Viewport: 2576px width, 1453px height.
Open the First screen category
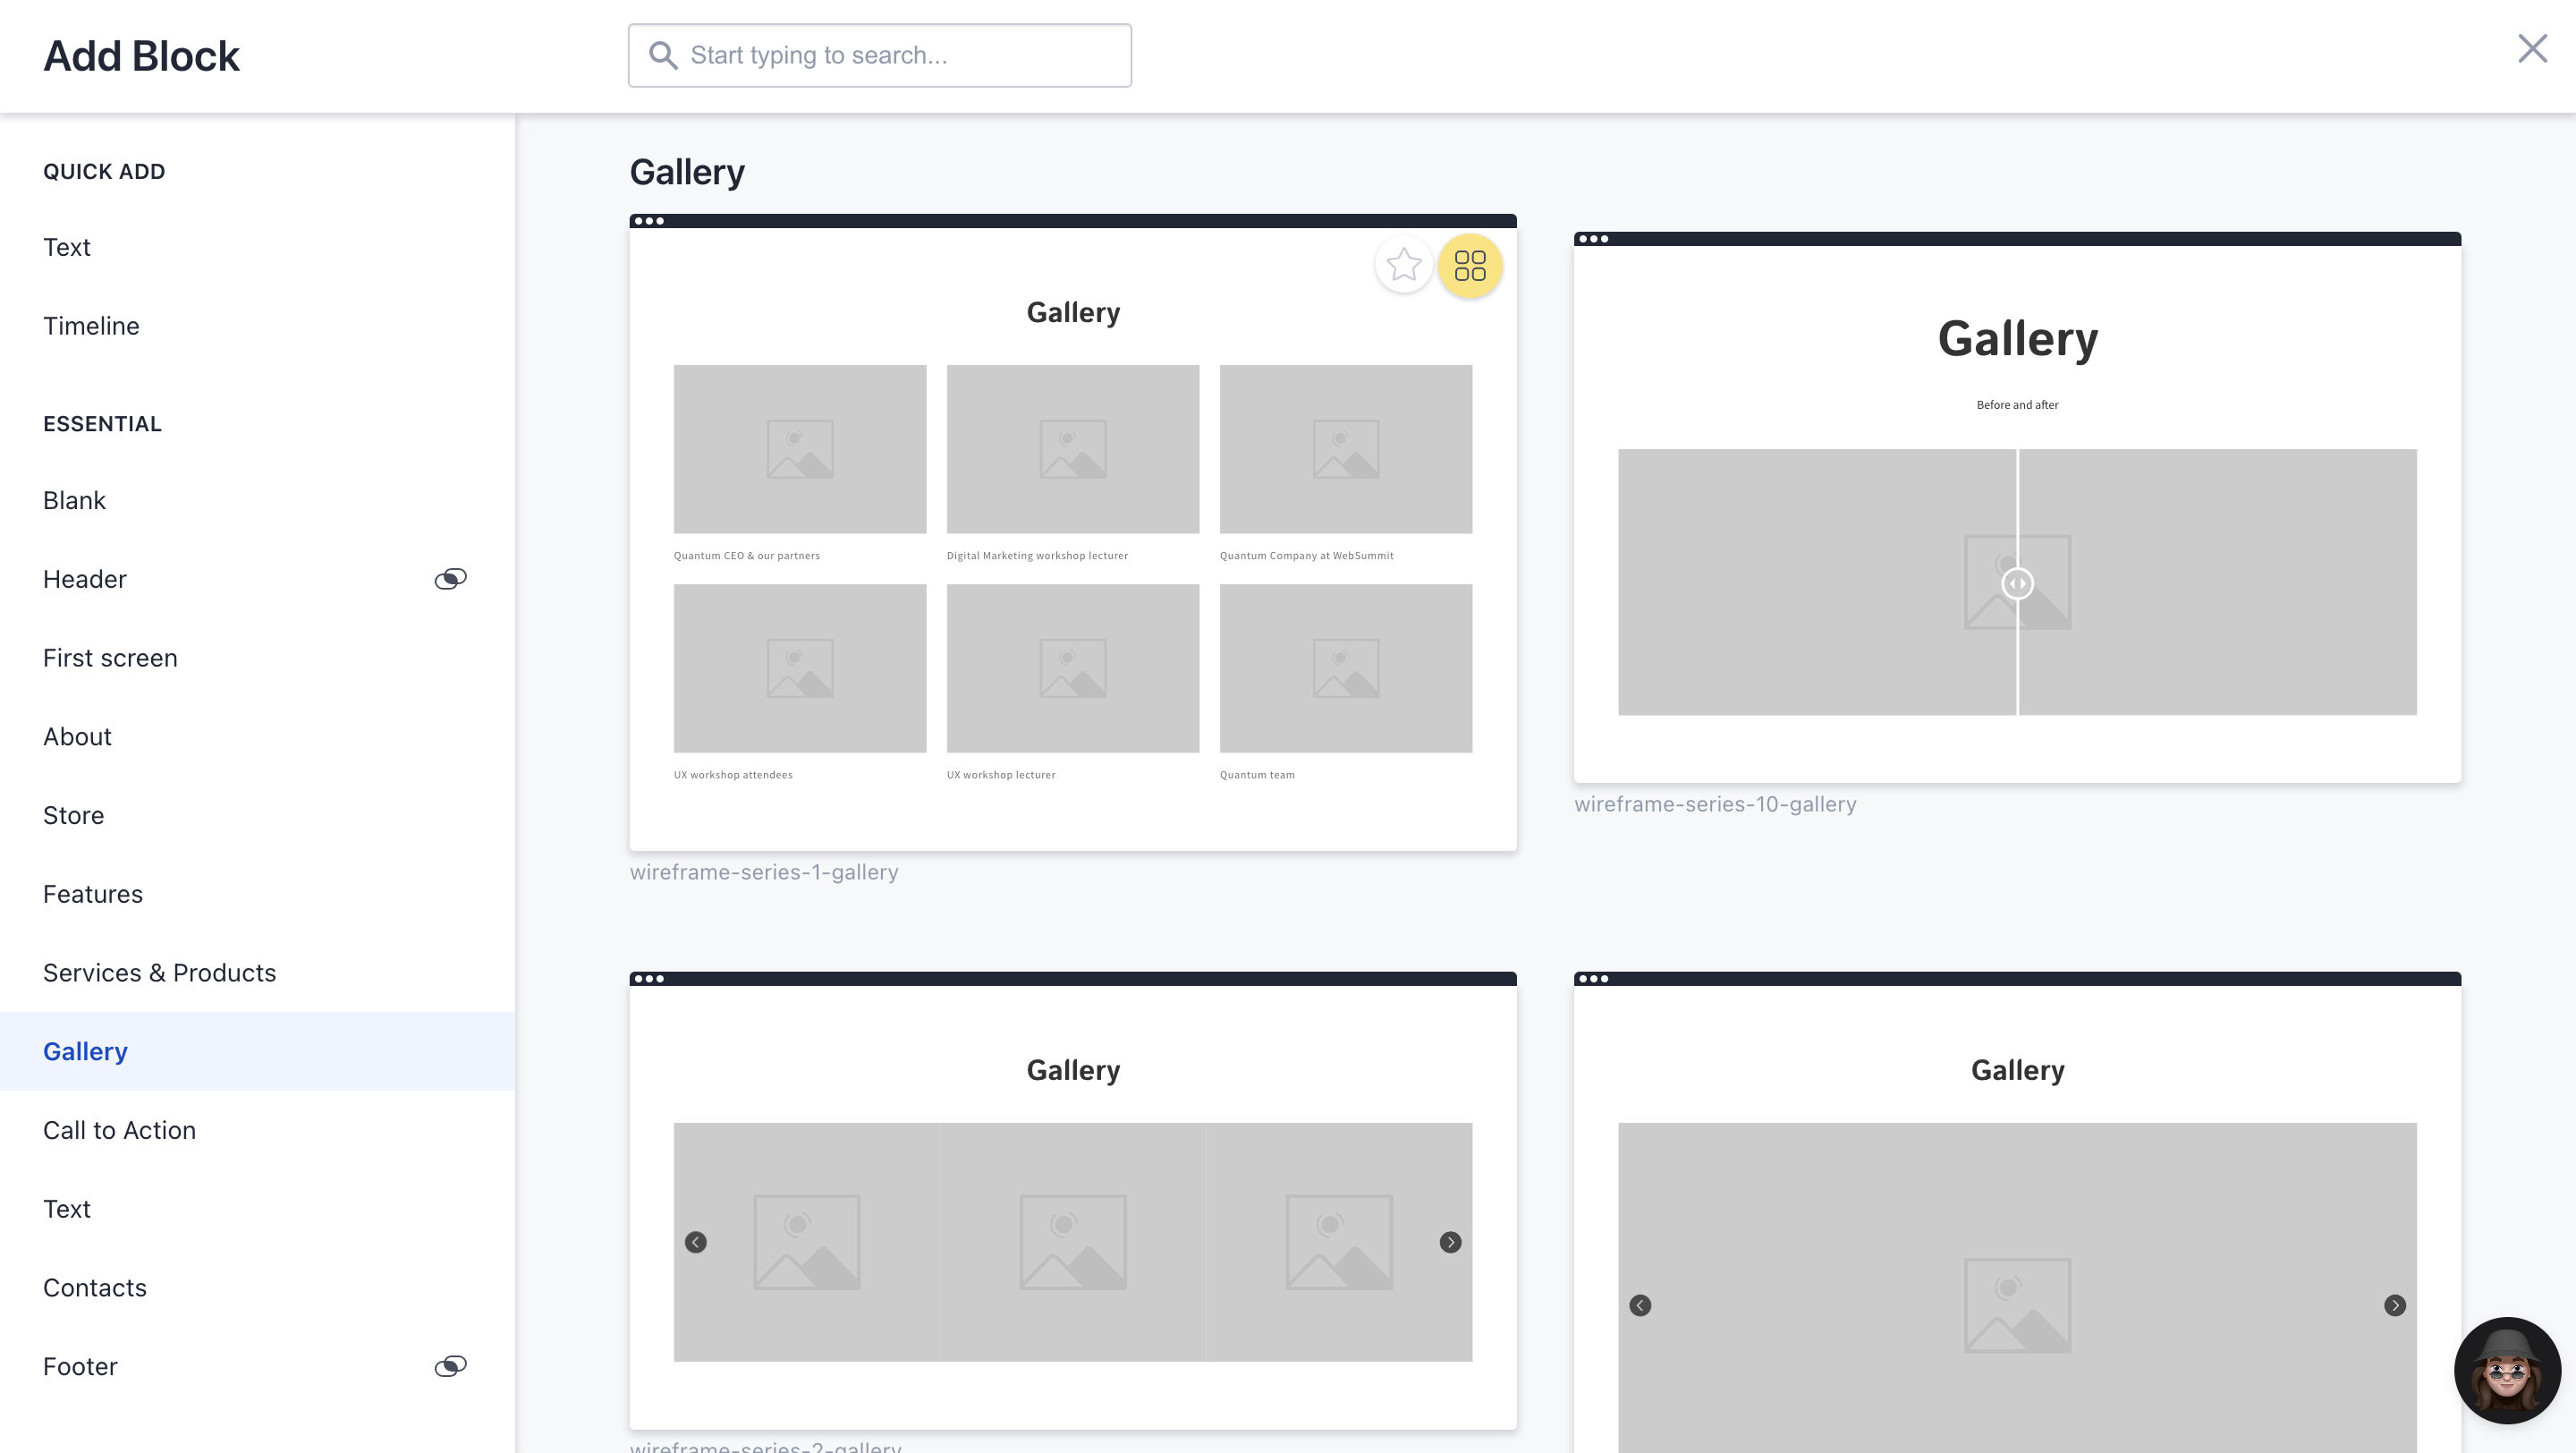pos(257,658)
